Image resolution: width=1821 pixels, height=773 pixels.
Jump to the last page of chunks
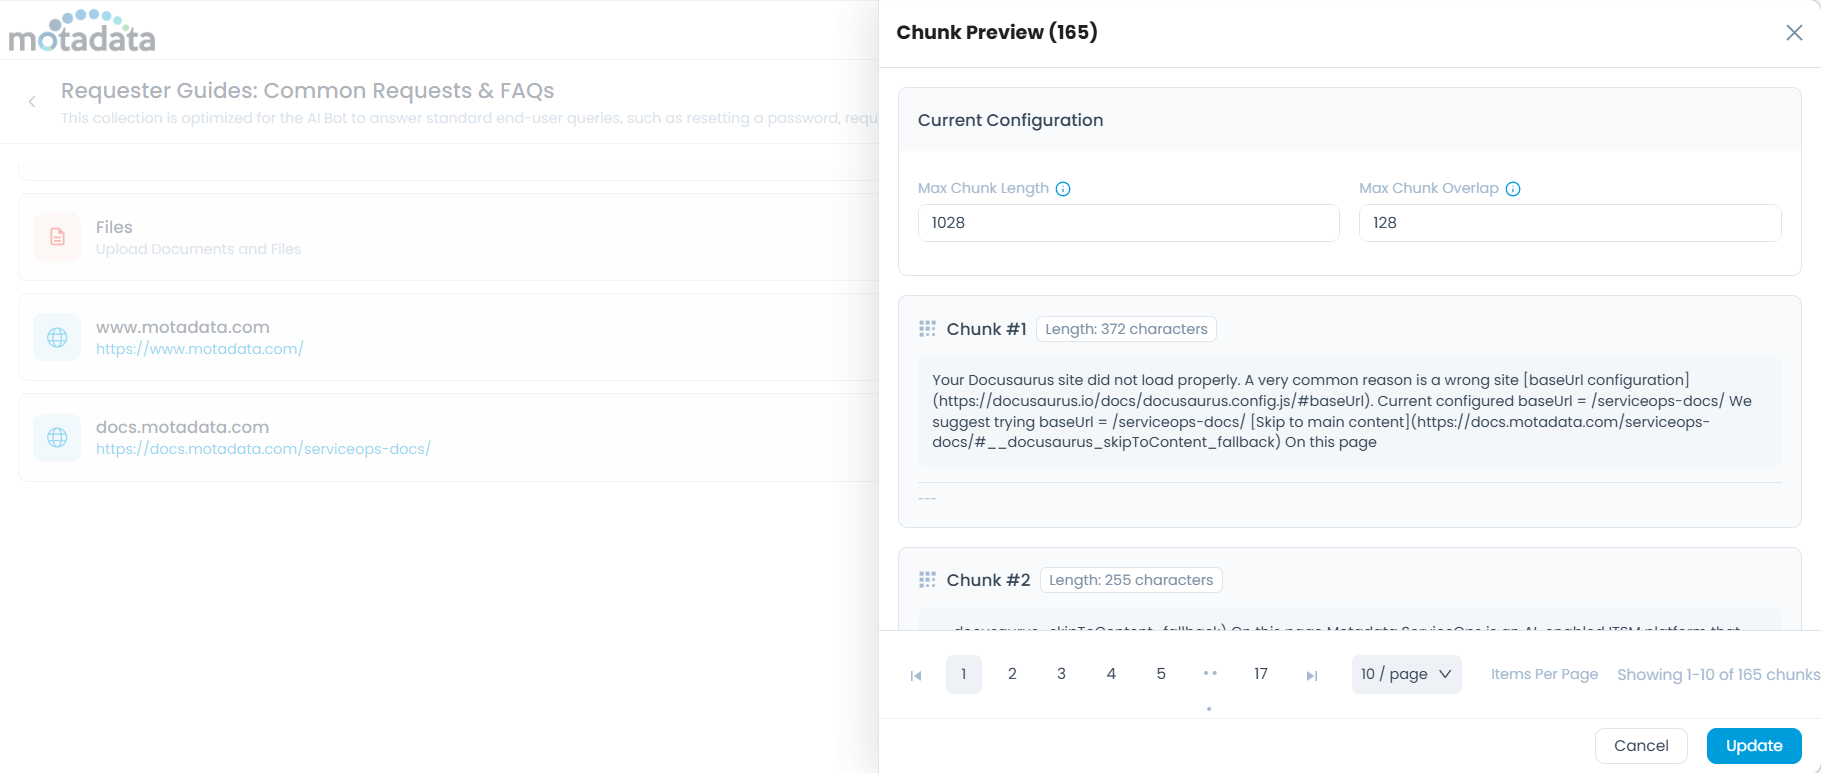[1312, 675]
